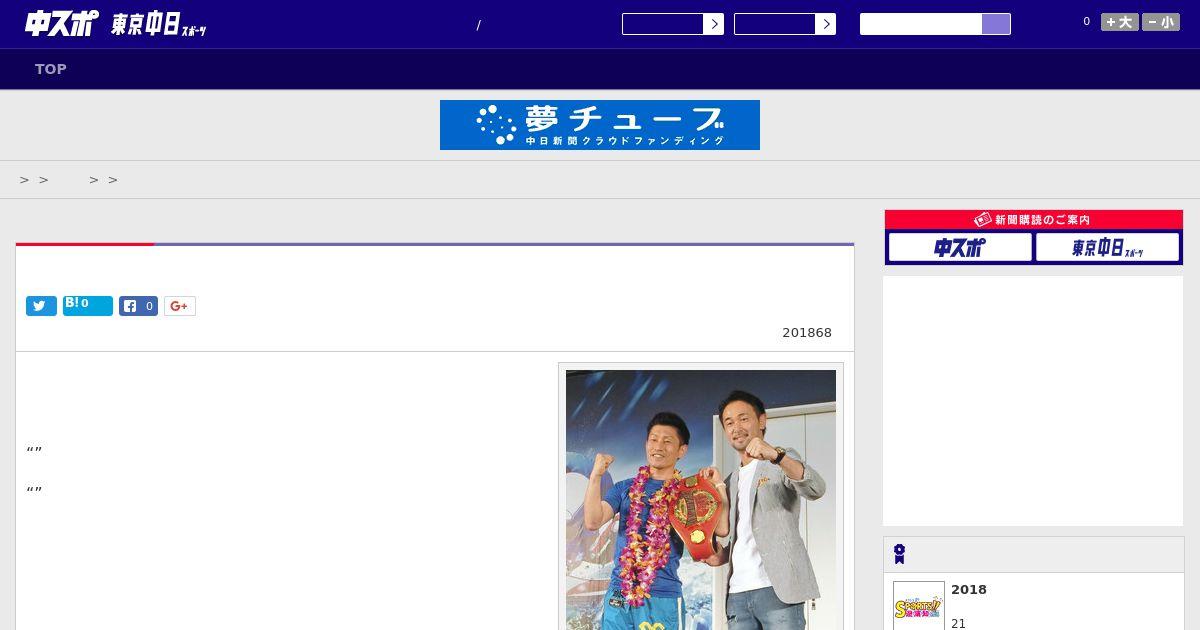Click the purple search submit button
The width and height of the screenshot is (1200, 630).
[996, 24]
